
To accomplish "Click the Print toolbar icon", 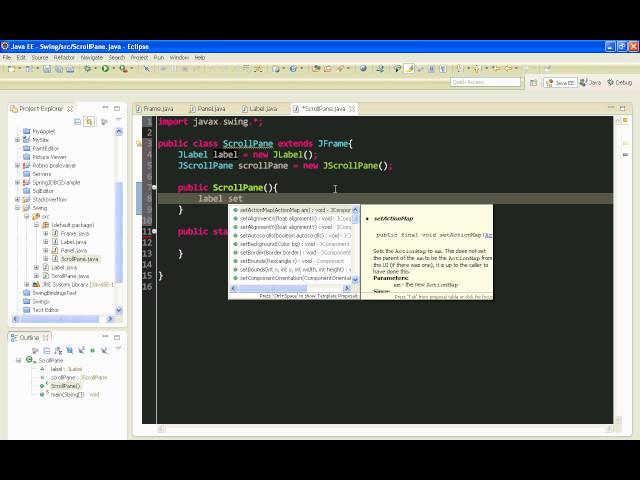I will (x=70, y=69).
